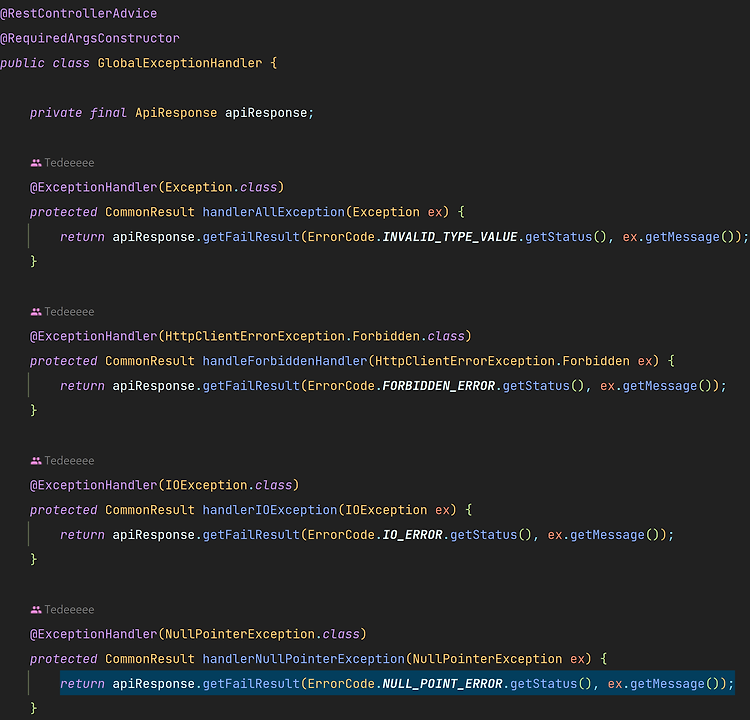Click getFailResult in the IO_ERROR line
Viewport: 750px width, 720px height.
tap(251, 535)
